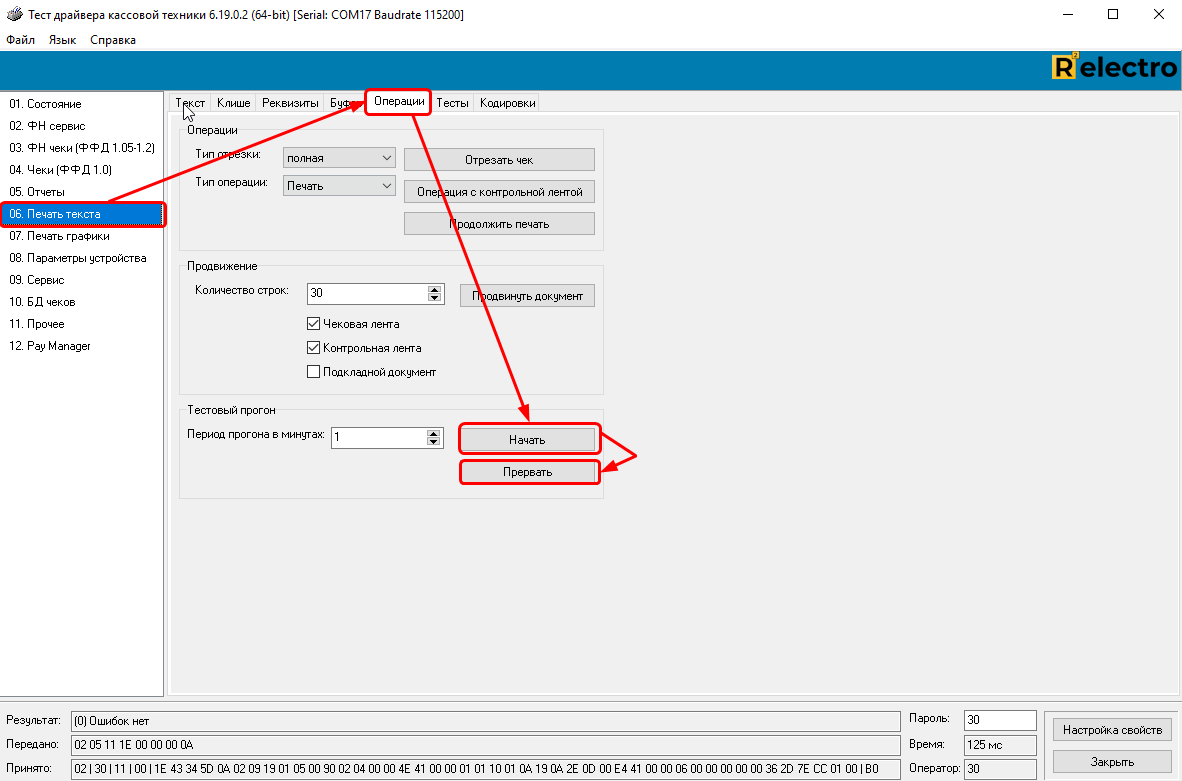Decrease test run period with down spinner

[x=434, y=442]
